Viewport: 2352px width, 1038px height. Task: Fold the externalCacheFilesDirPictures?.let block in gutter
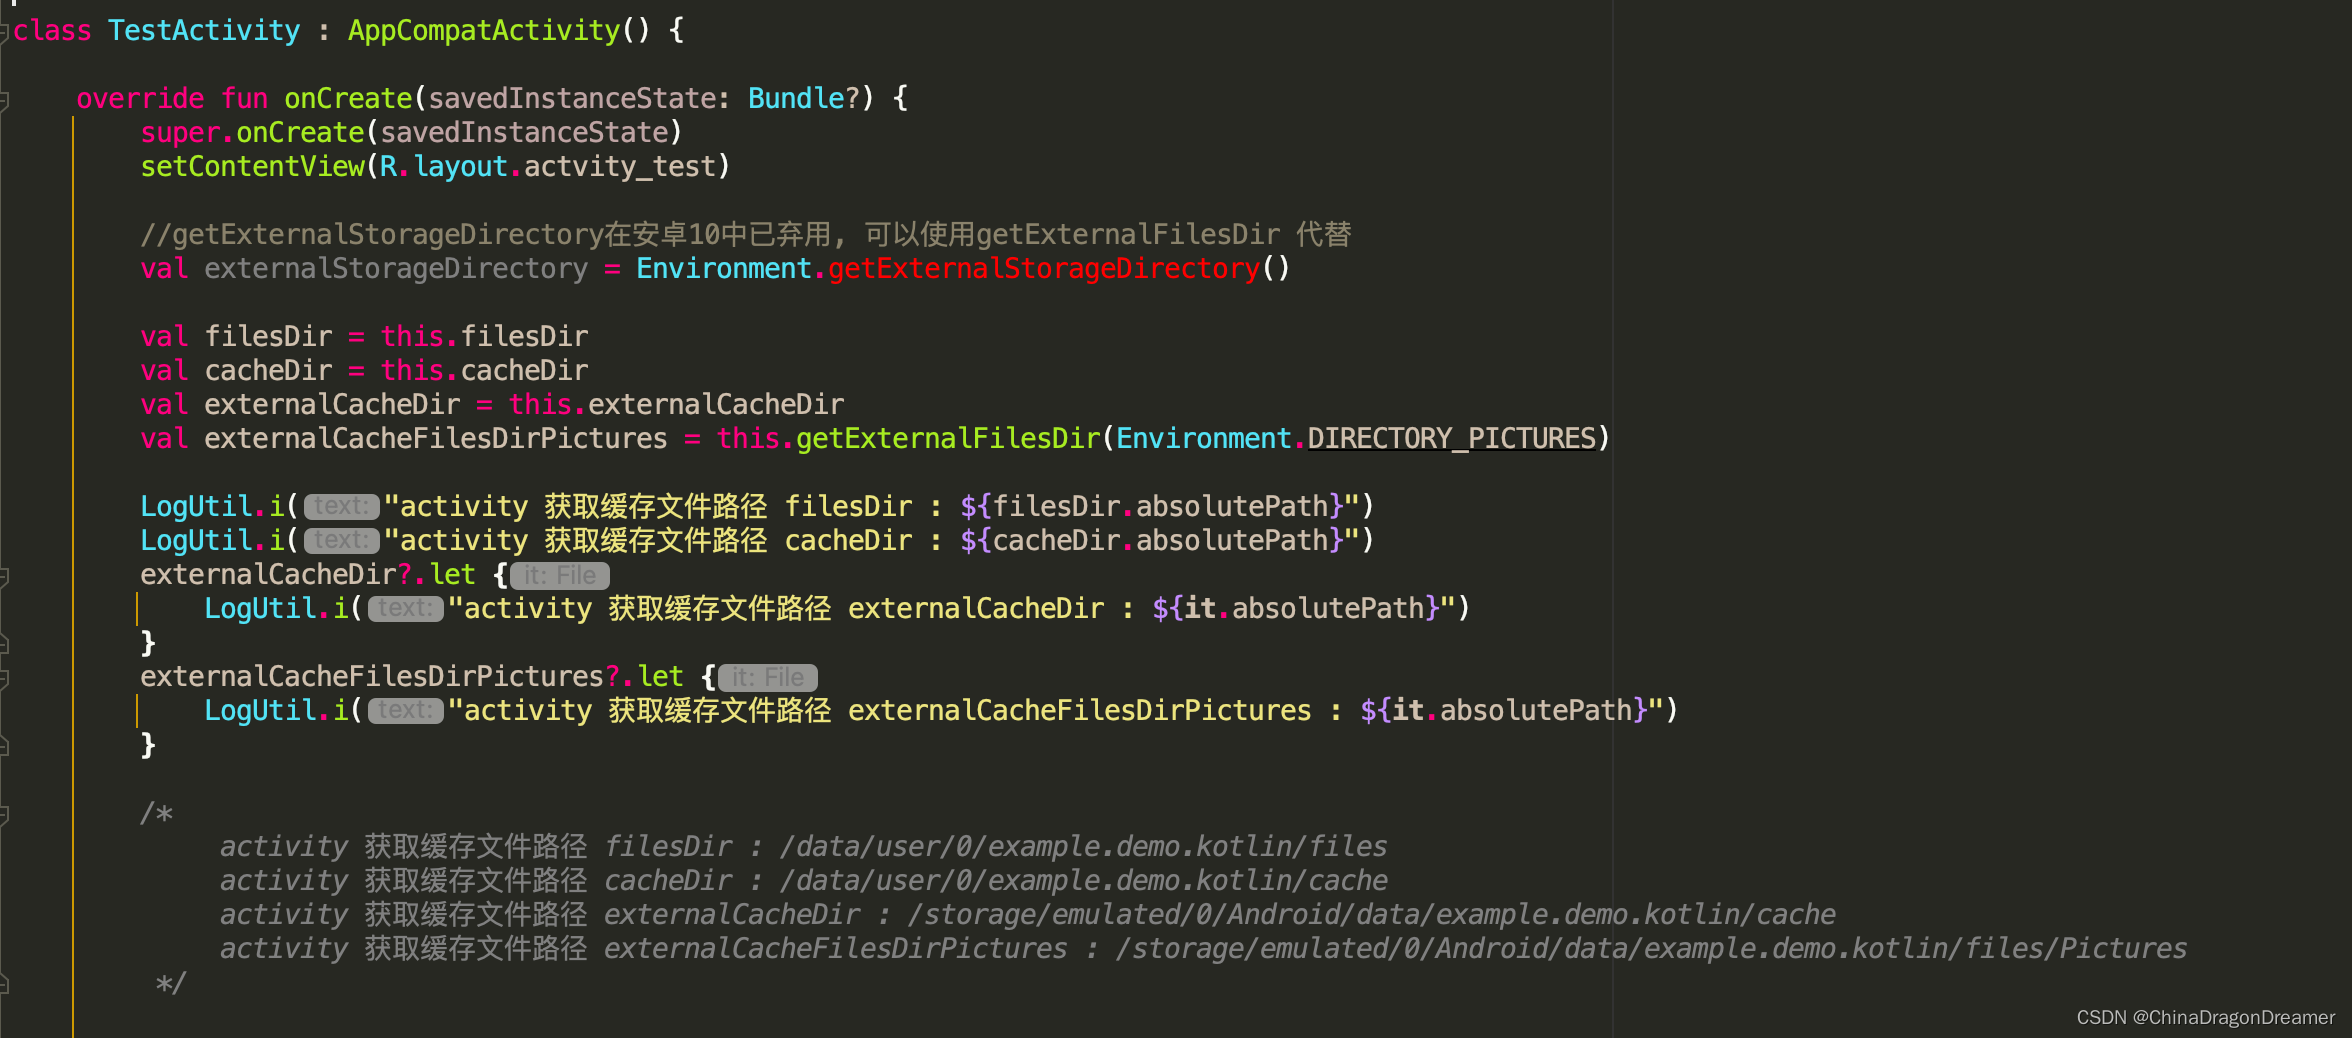(x=4, y=678)
